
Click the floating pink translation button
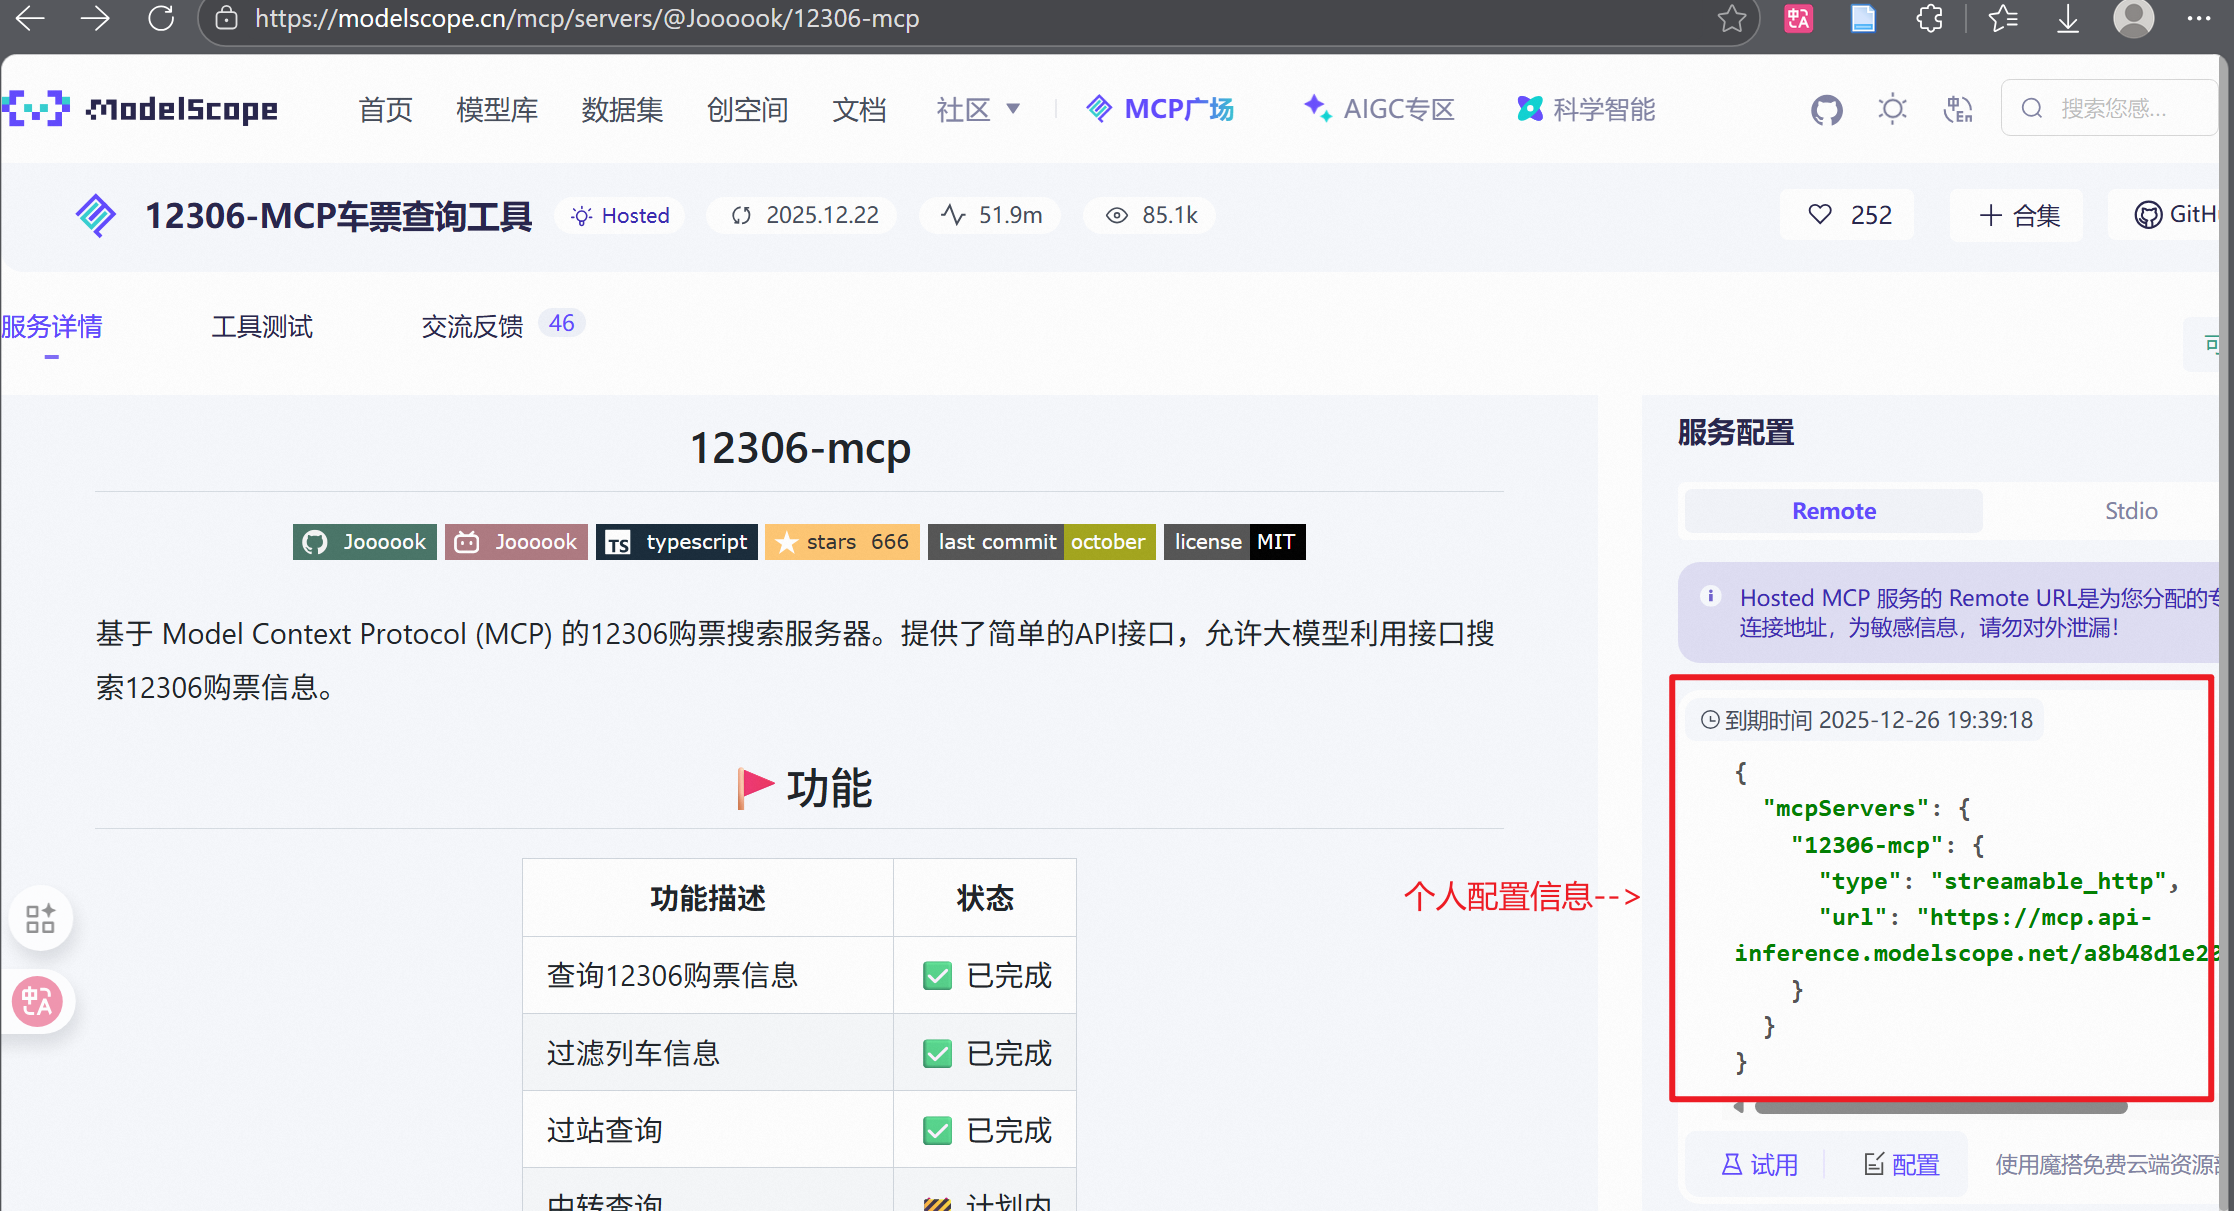(37, 1001)
